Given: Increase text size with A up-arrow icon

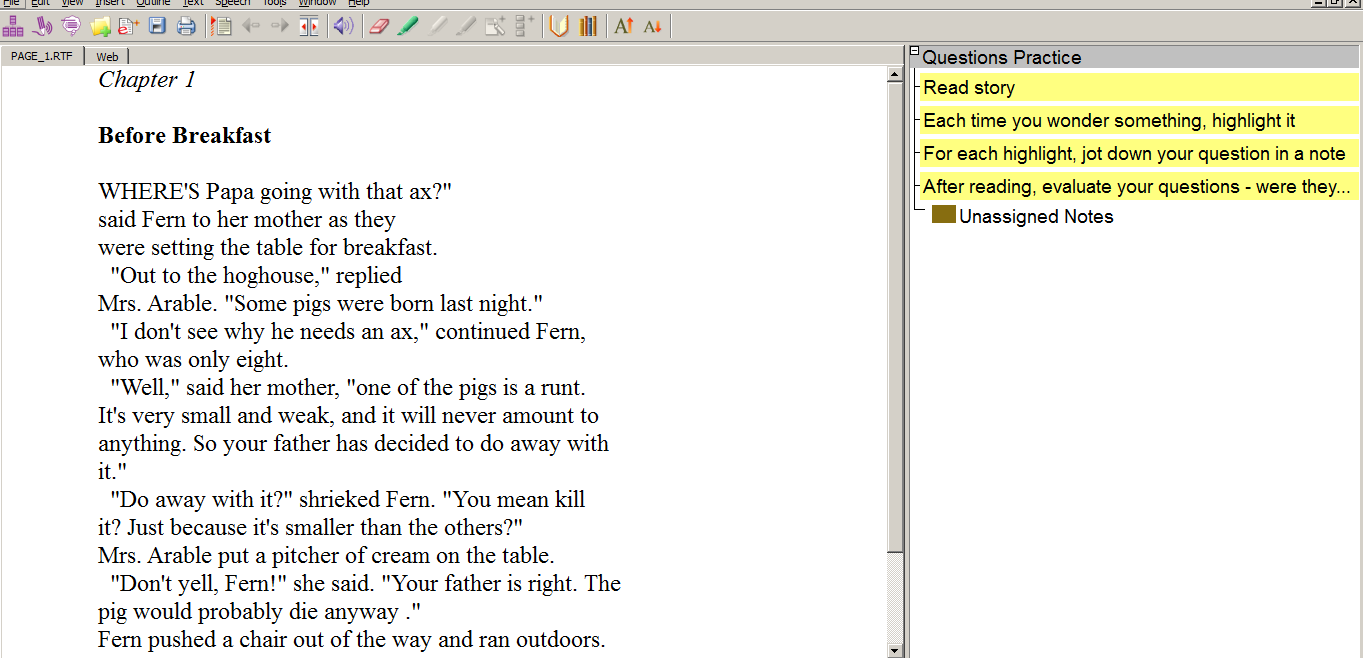Looking at the screenshot, I should [624, 26].
